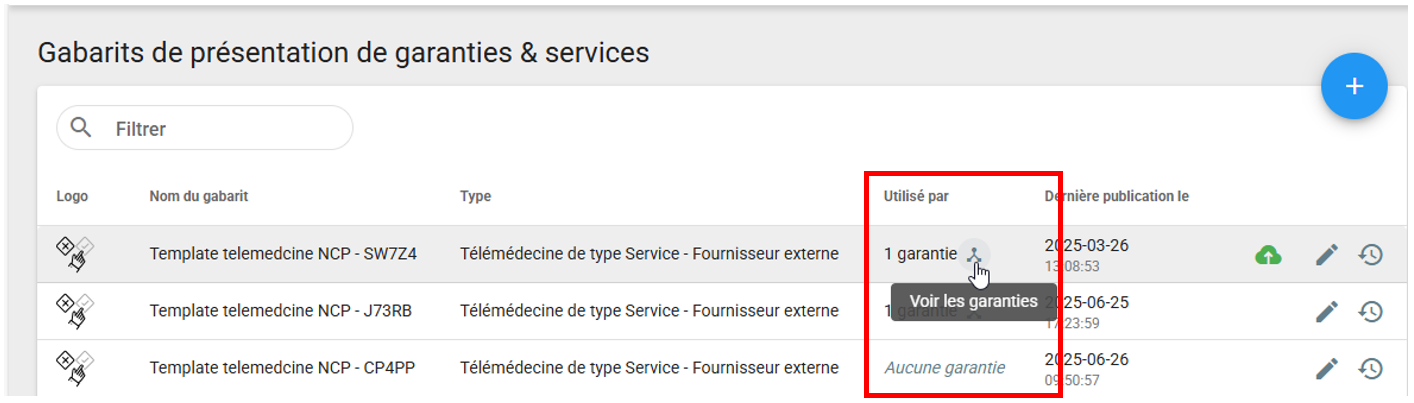Click the green cloud publish icon
This screenshot has height=403, width=1414.
pos(1268,255)
